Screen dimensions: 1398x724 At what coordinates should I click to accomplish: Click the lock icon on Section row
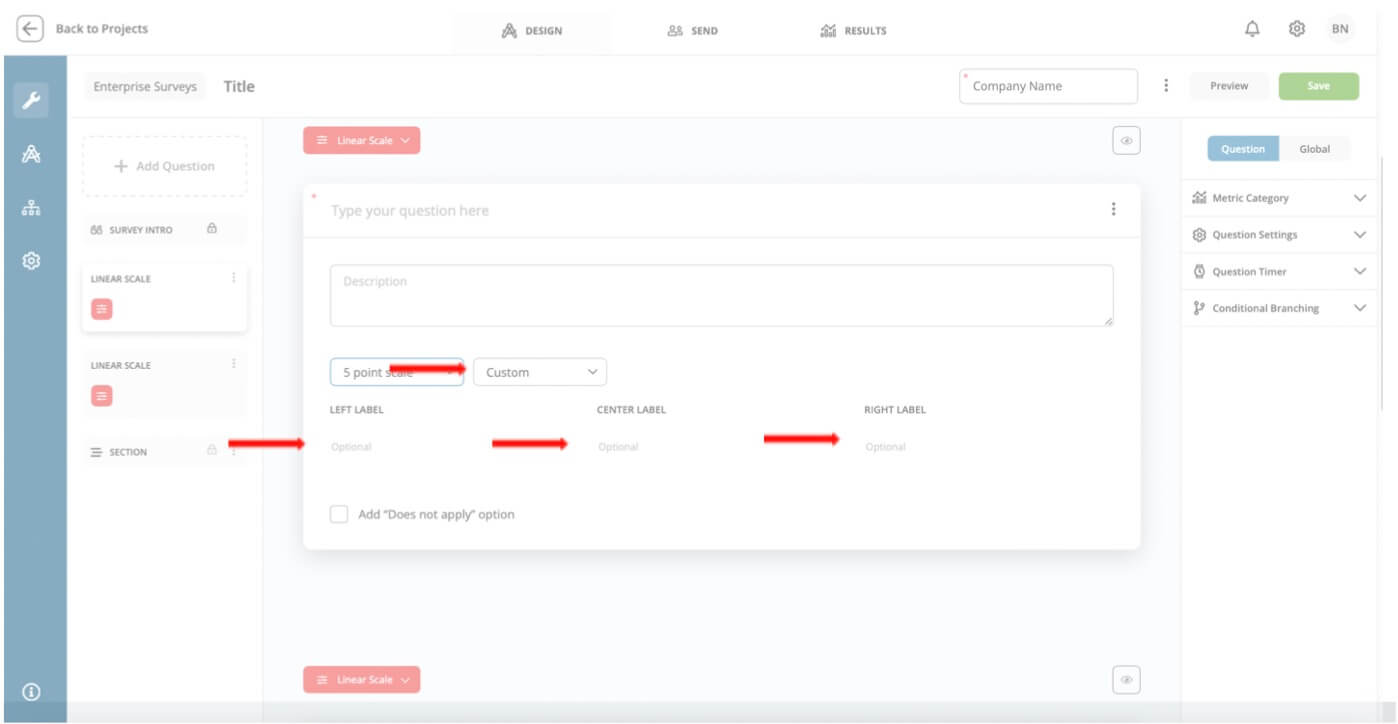pos(212,451)
